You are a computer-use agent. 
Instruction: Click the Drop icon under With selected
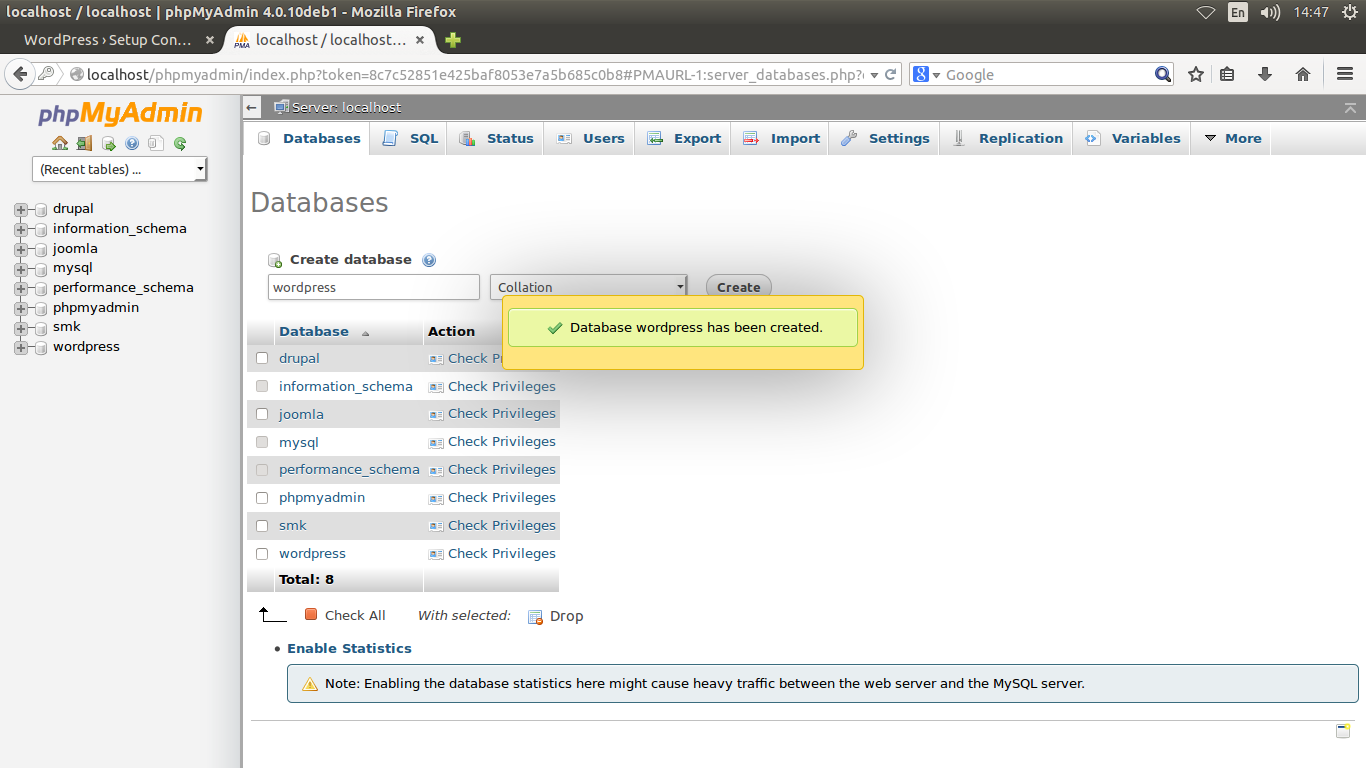[535, 616]
